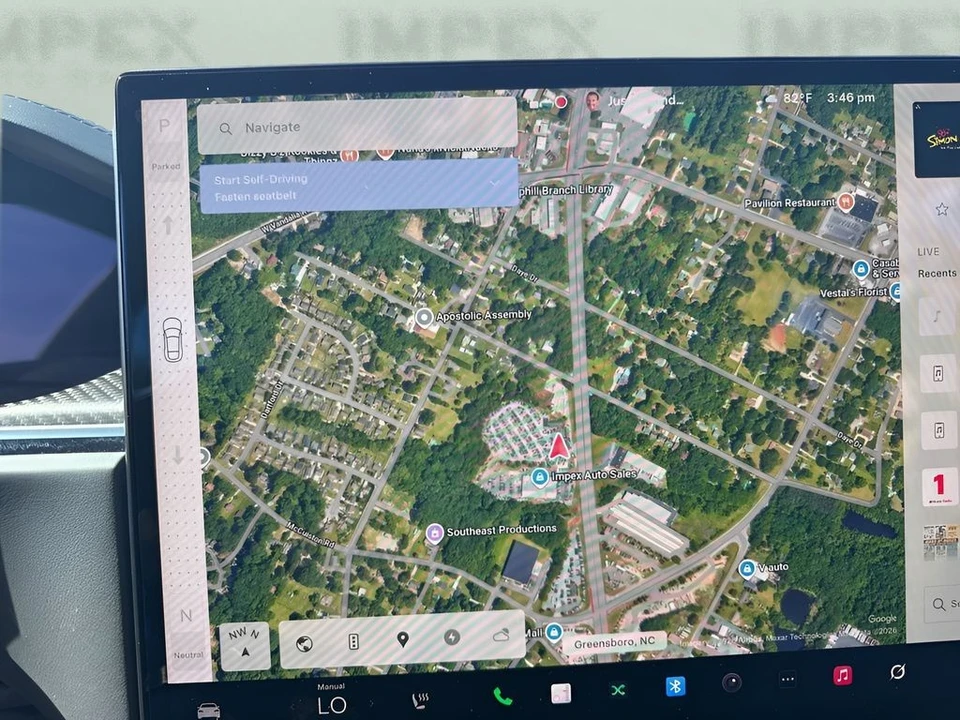The image size is (960, 720).
Task: Tap the V auto map pin
Action: [x=746, y=569]
